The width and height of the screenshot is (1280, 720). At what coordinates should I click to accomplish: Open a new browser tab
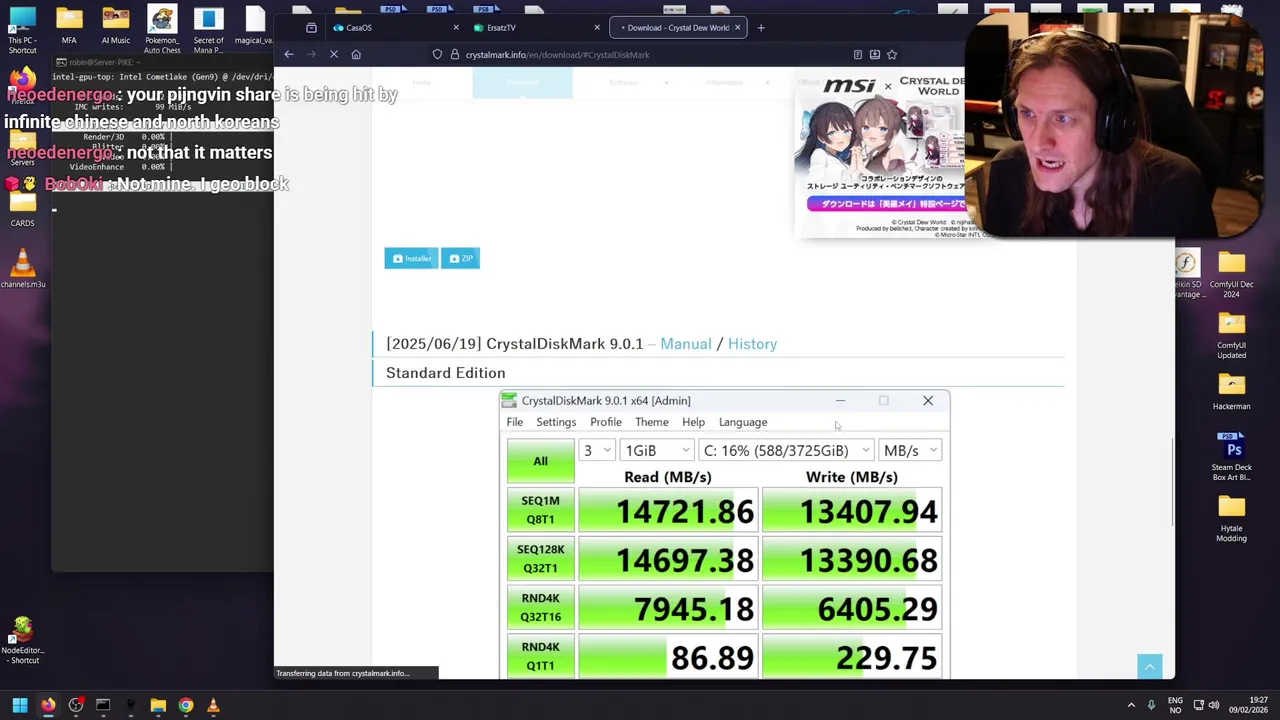coord(761,28)
